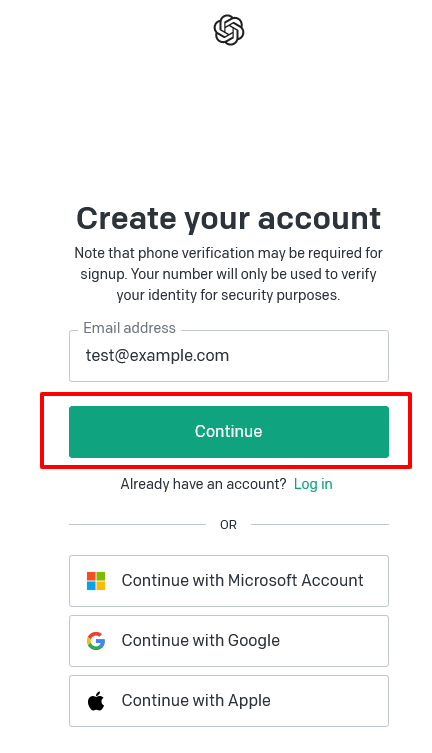432x753 pixels.
Task: Click the test@example.com text in the field
Action: pos(157,356)
